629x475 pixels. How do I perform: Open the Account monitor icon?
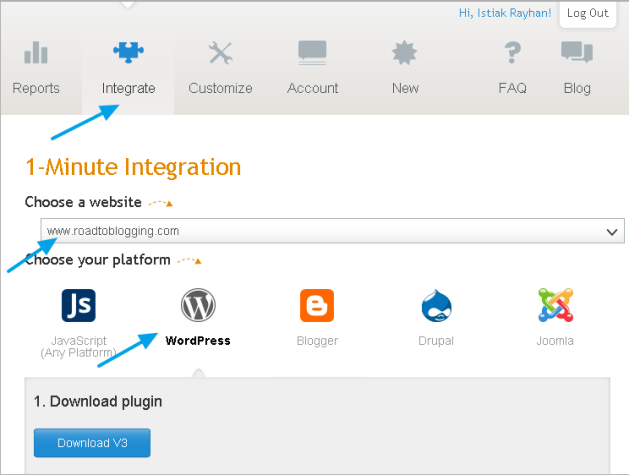pyautogui.click(x=312, y=53)
